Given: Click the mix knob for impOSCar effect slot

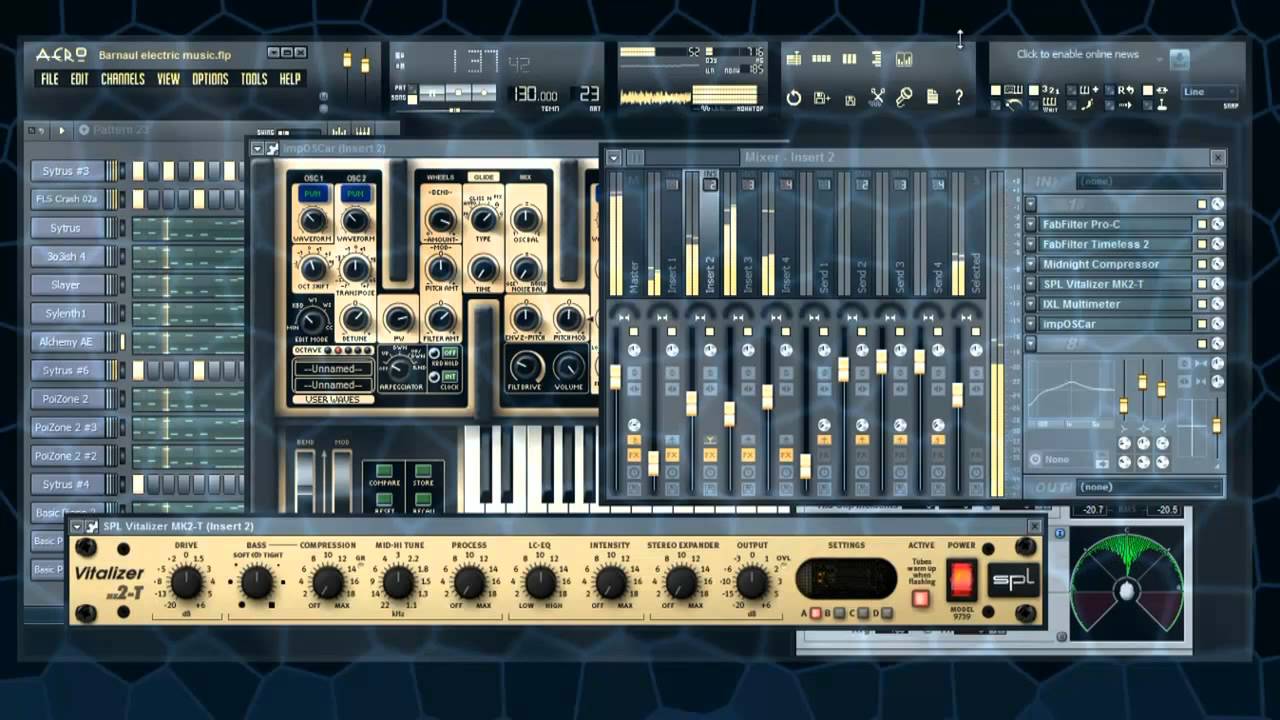Looking at the screenshot, I should pos(1217,324).
